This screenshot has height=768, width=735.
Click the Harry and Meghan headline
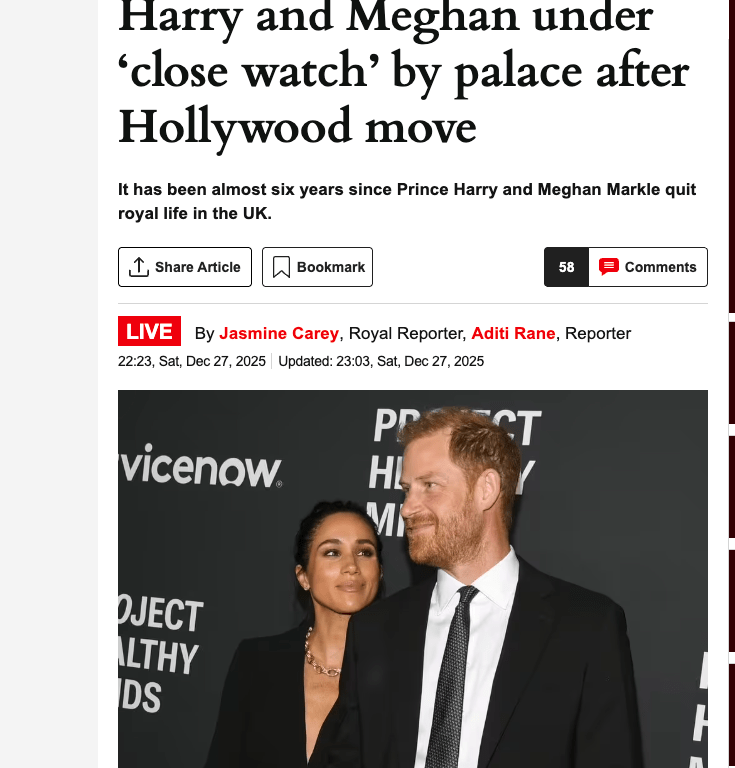[404, 73]
